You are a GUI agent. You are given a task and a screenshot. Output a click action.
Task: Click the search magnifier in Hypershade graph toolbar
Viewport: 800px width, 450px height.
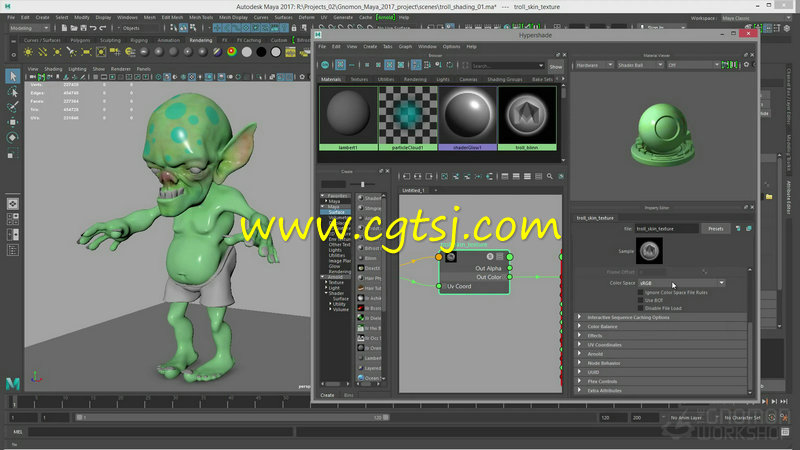549,177
